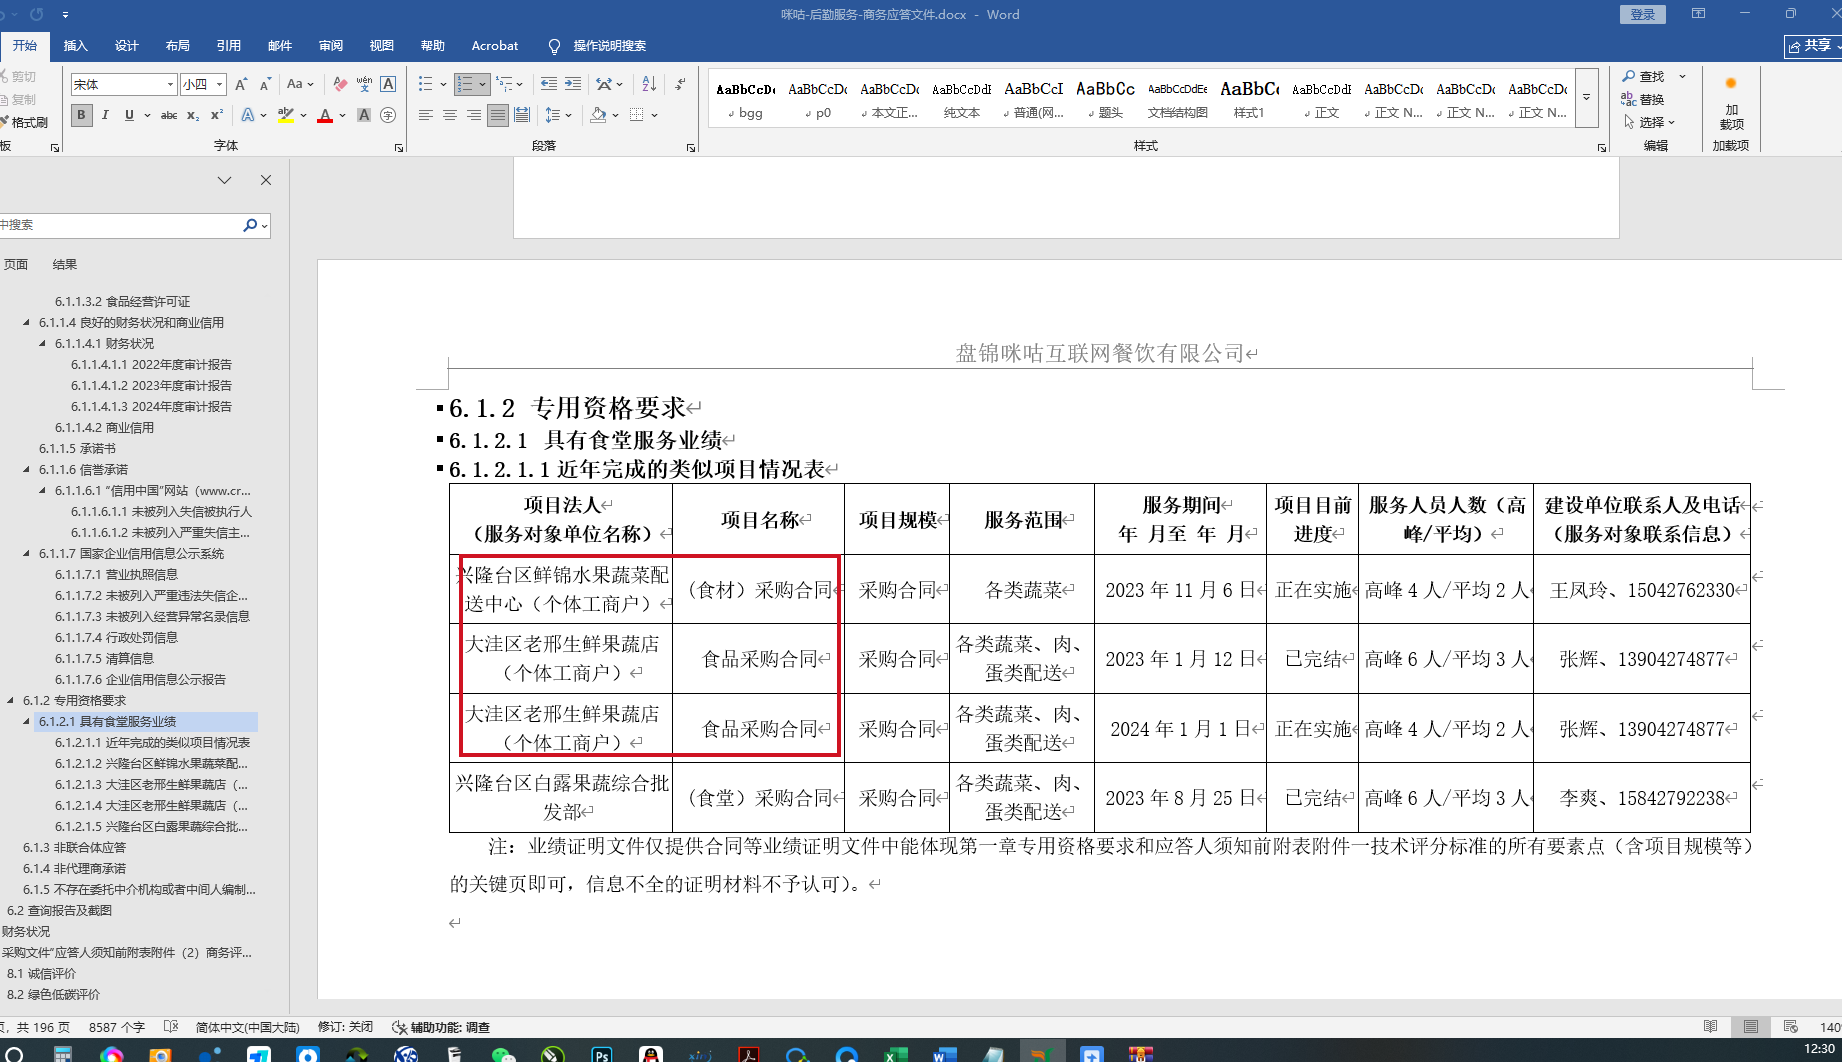Close the navigation pane
Screen dimensions: 1842x1062
266,180
